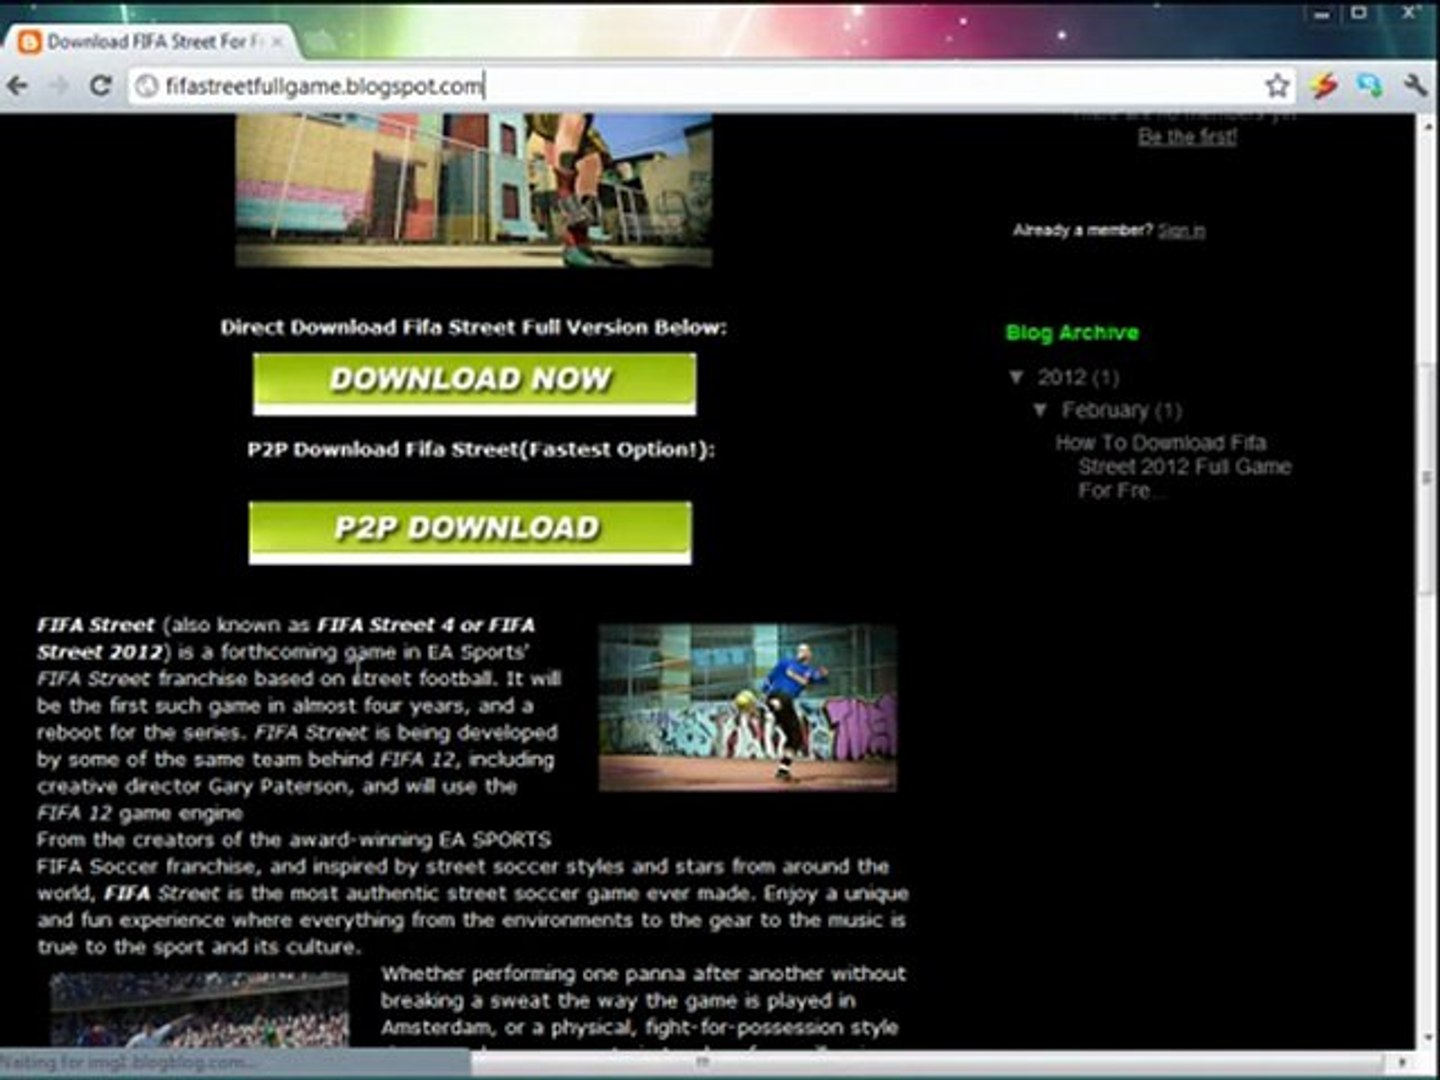Click the vertical scrollbar down arrow
The height and width of the screenshot is (1080, 1440).
1428,1038
